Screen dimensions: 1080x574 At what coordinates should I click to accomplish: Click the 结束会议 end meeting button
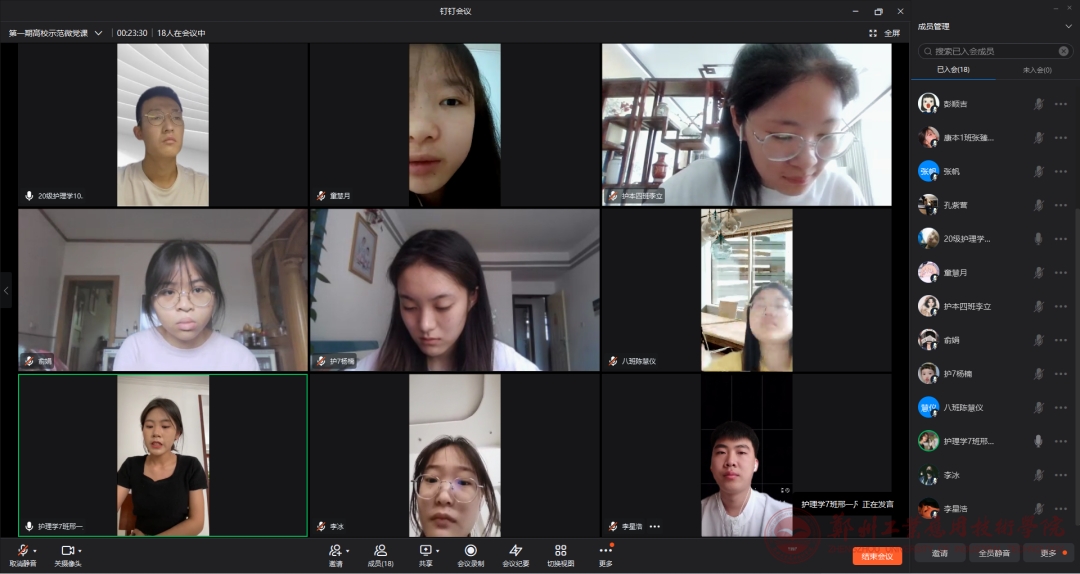click(x=877, y=556)
